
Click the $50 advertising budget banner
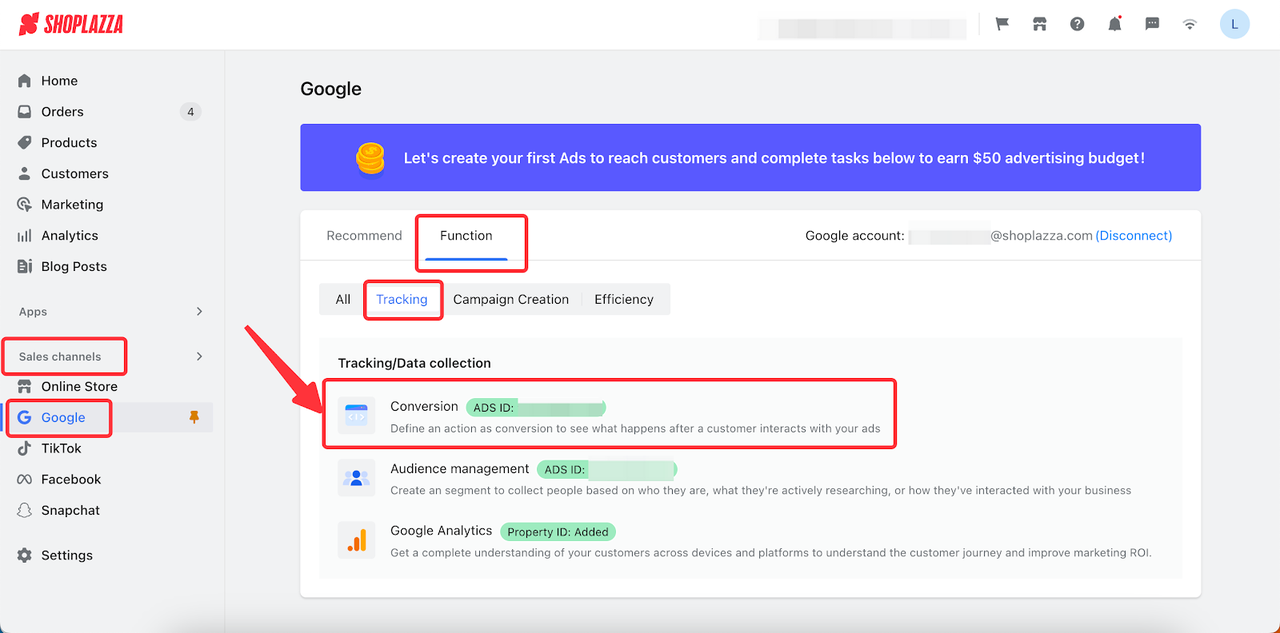point(750,158)
